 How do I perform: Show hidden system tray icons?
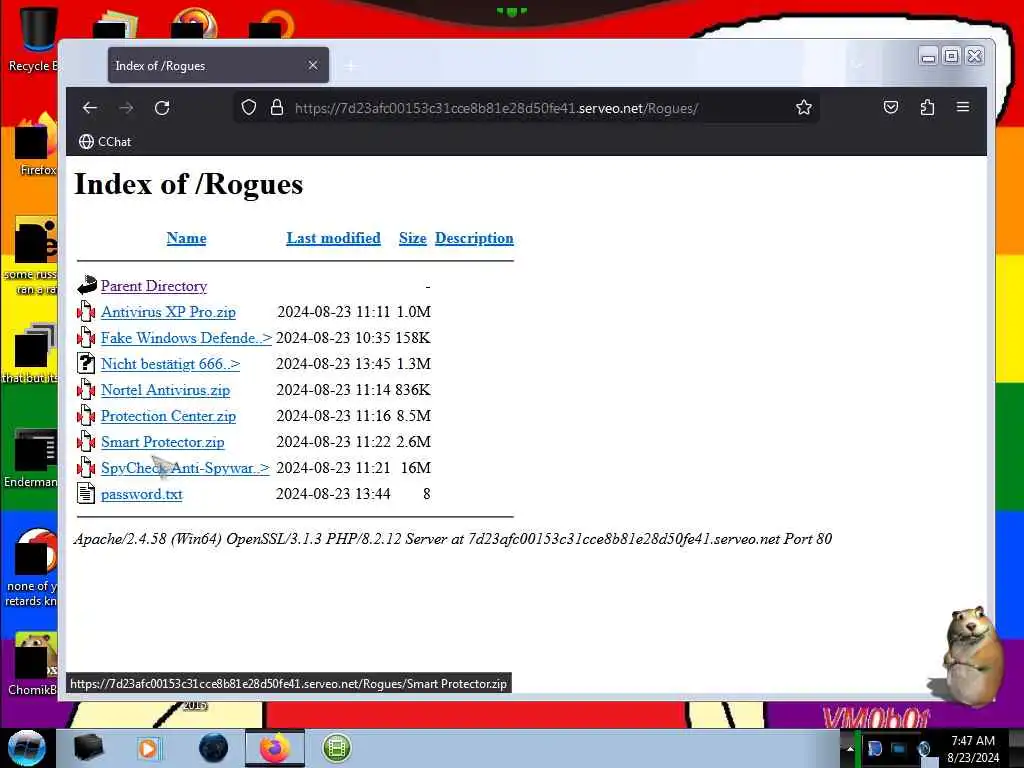[850, 749]
